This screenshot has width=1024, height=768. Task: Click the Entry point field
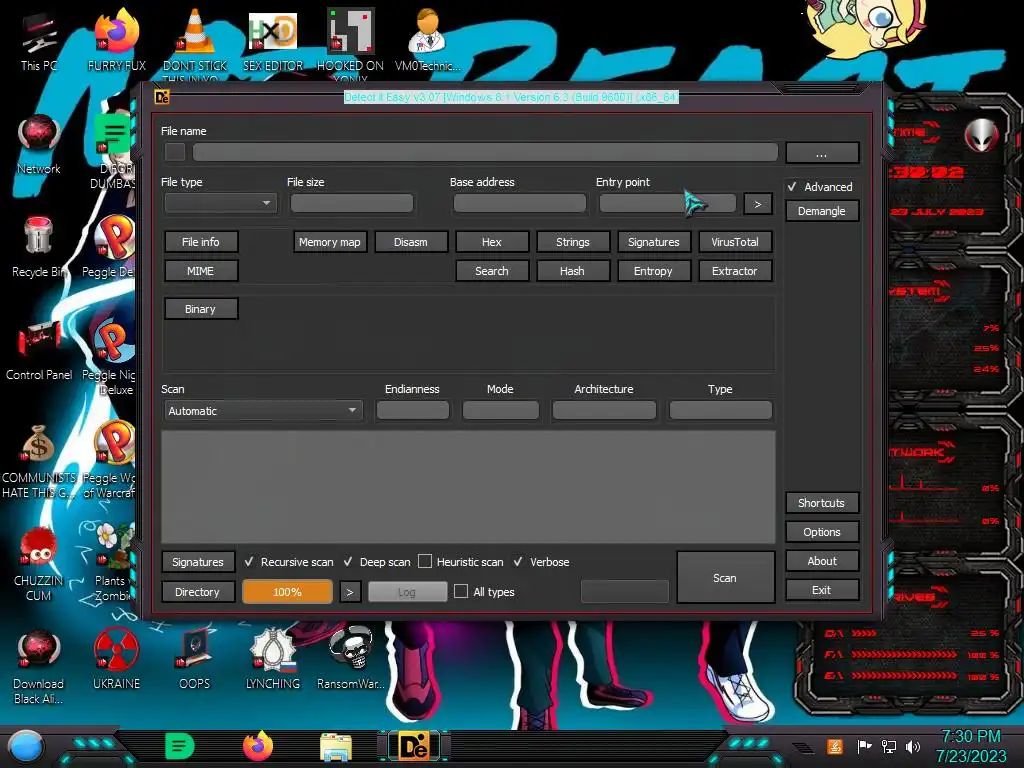tap(667, 203)
